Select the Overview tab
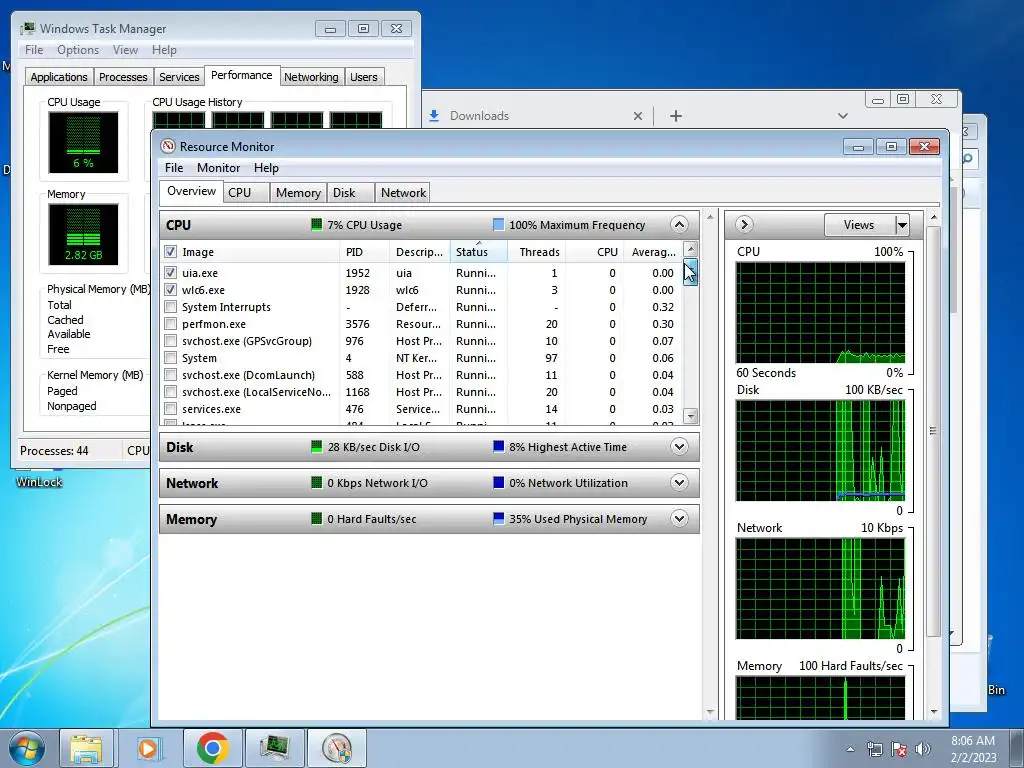This screenshot has height=768, width=1024. (191, 191)
